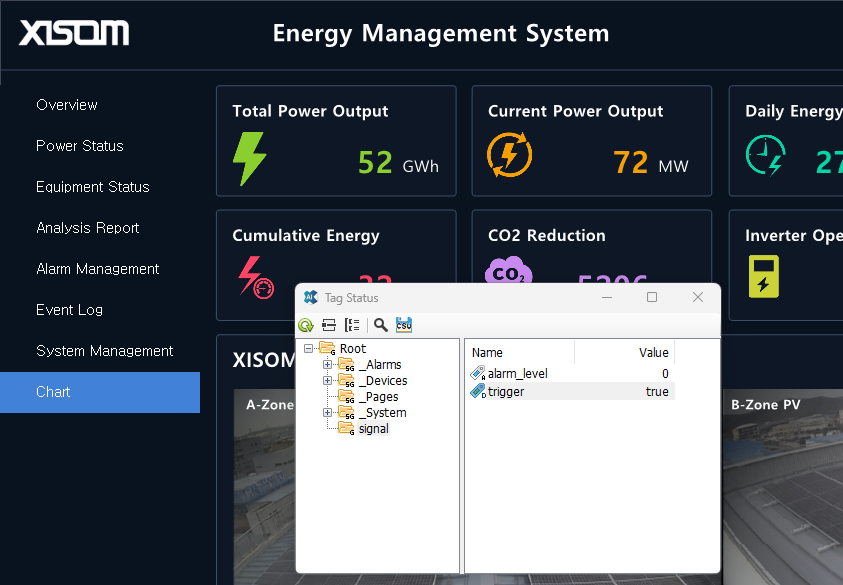Expand the _Devices tree node
843x585 pixels.
click(x=327, y=381)
